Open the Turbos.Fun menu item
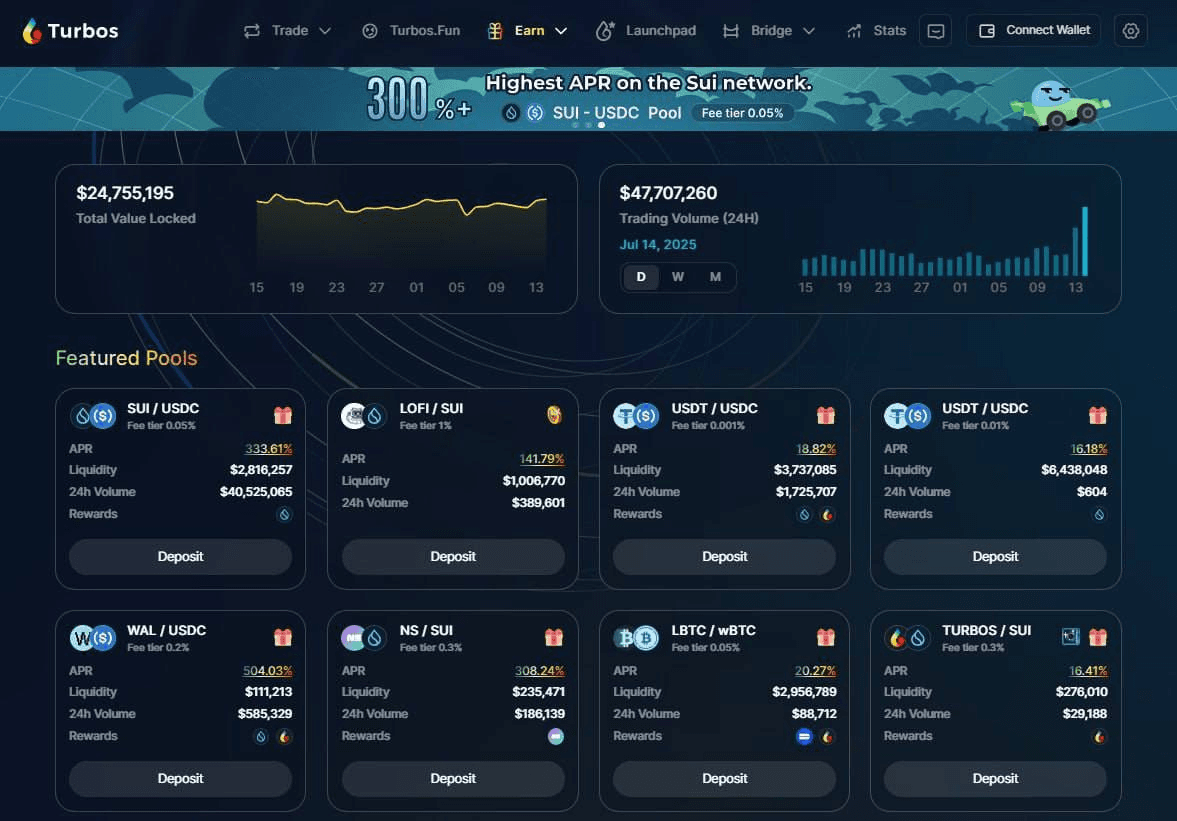This screenshot has width=1177, height=821. 411,31
